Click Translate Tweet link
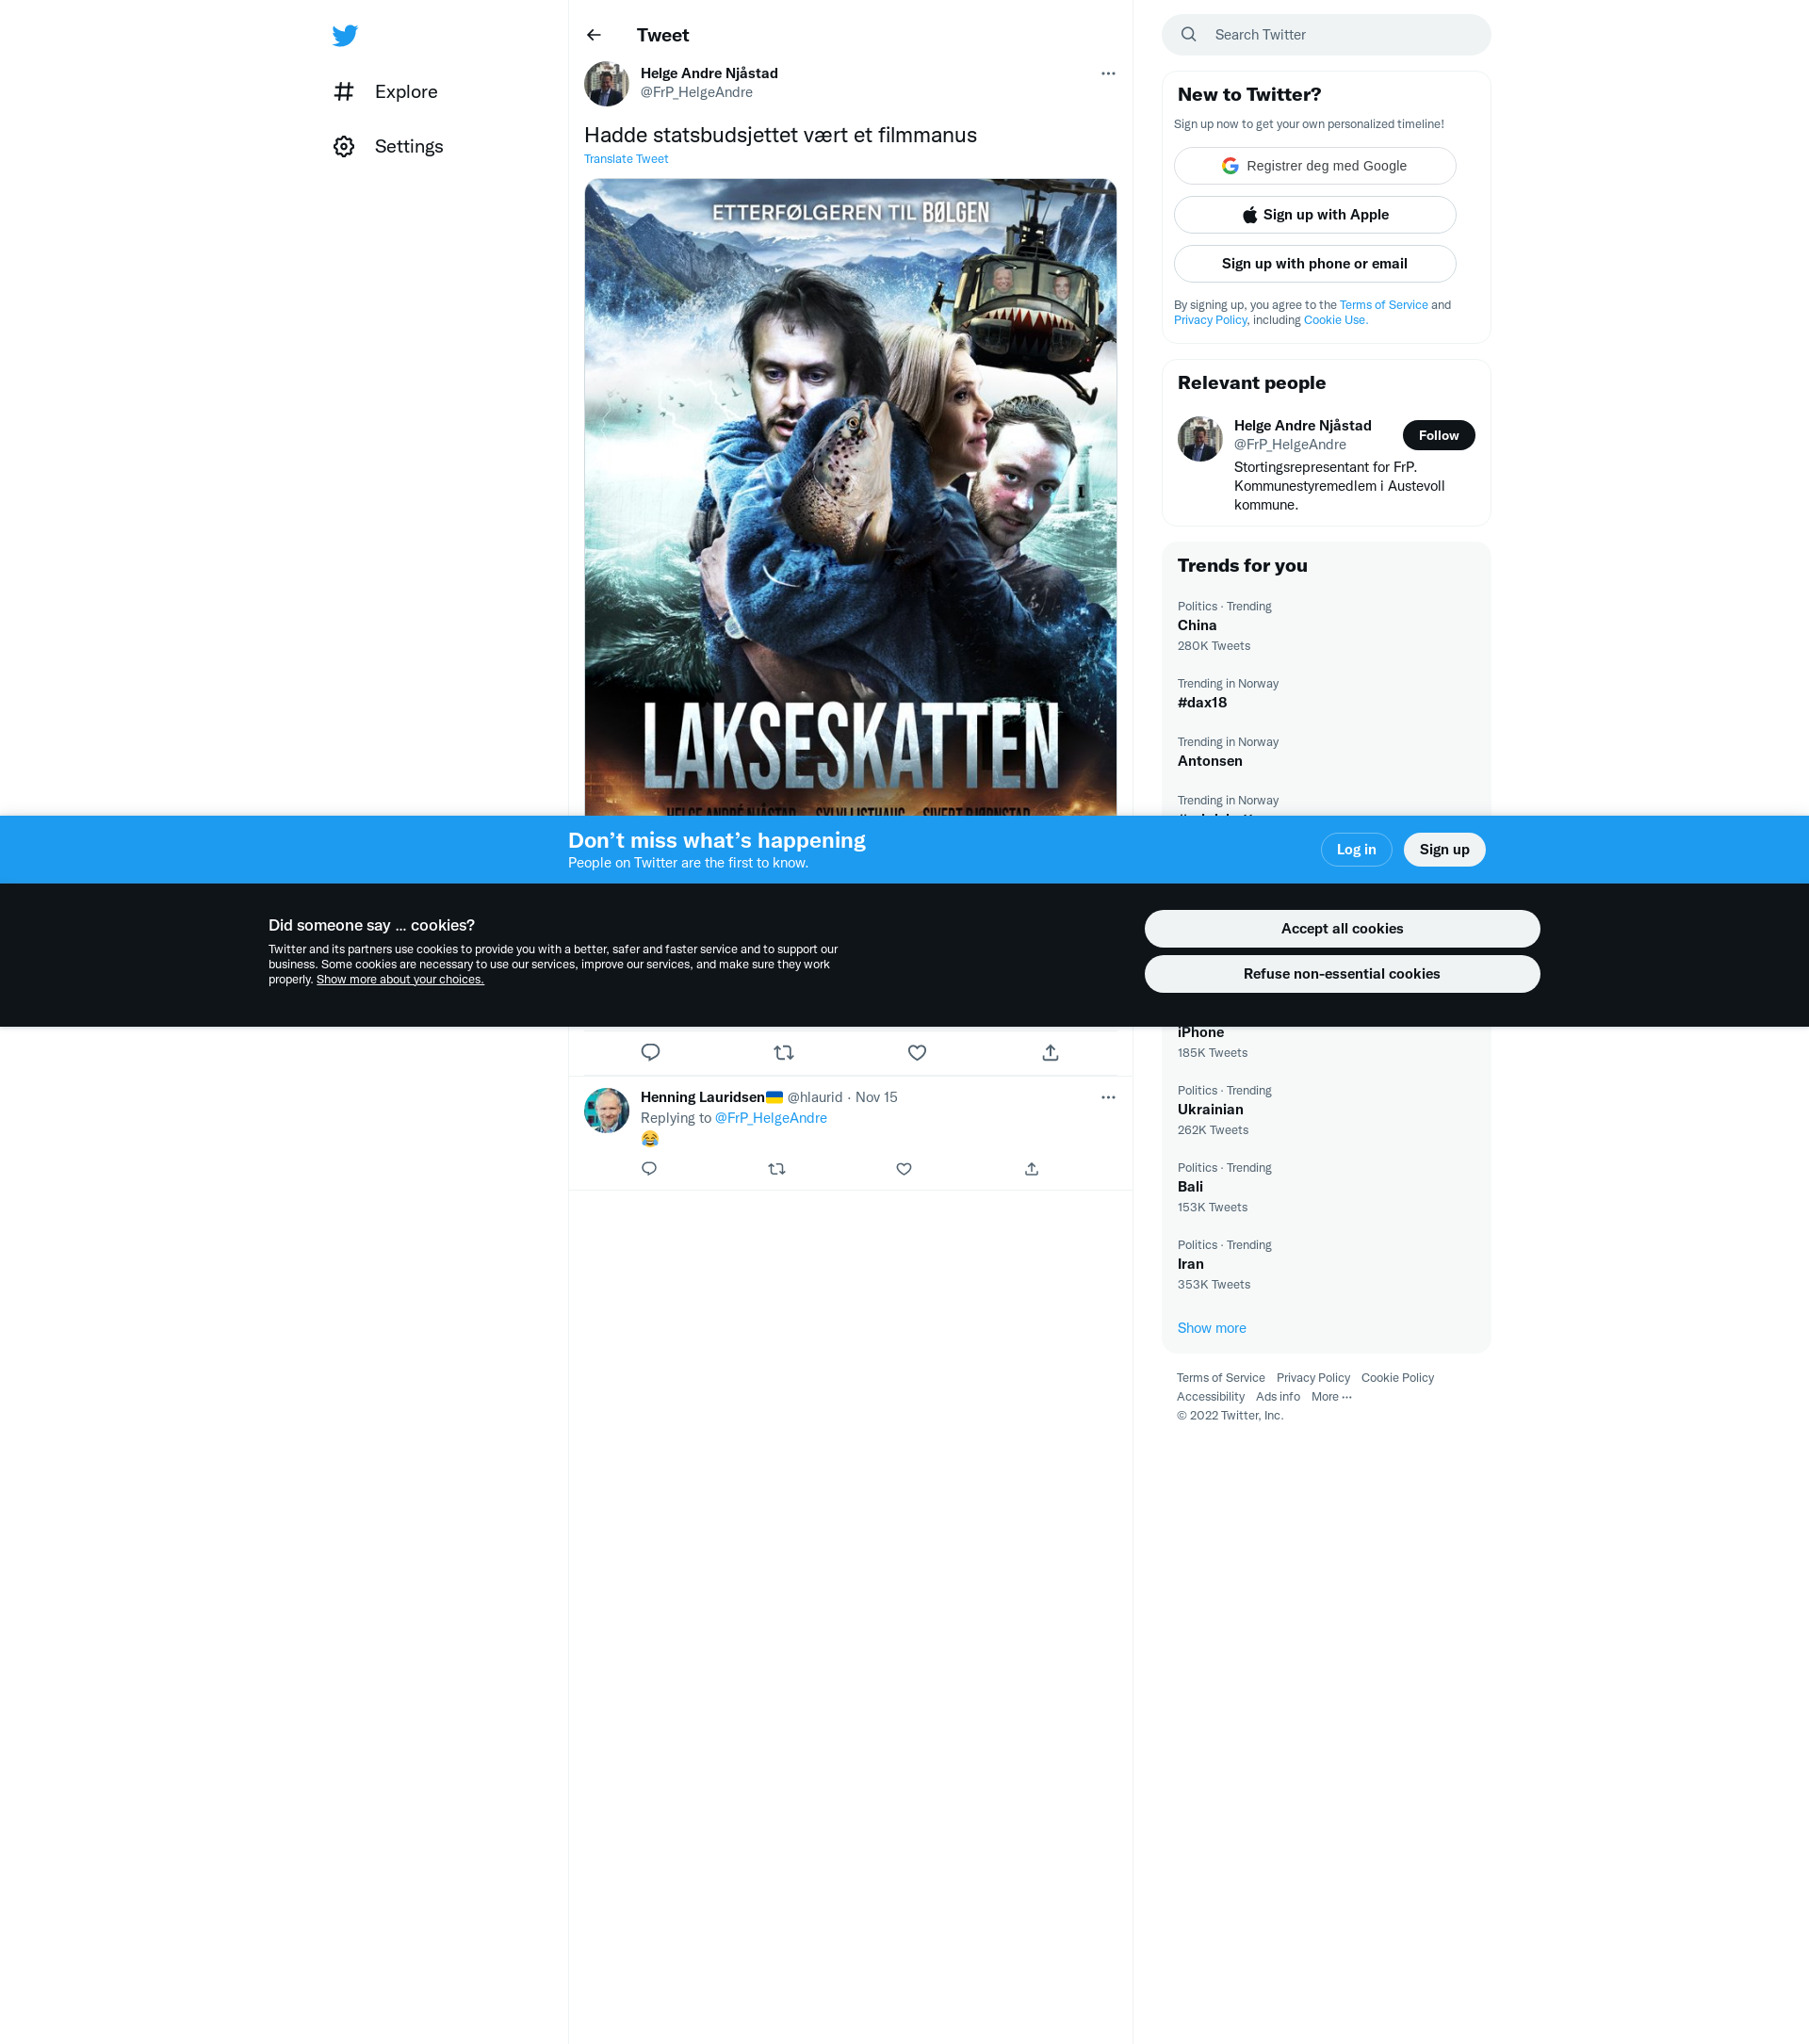Viewport: 1809px width, 2044px height. (x=626, y=159)
